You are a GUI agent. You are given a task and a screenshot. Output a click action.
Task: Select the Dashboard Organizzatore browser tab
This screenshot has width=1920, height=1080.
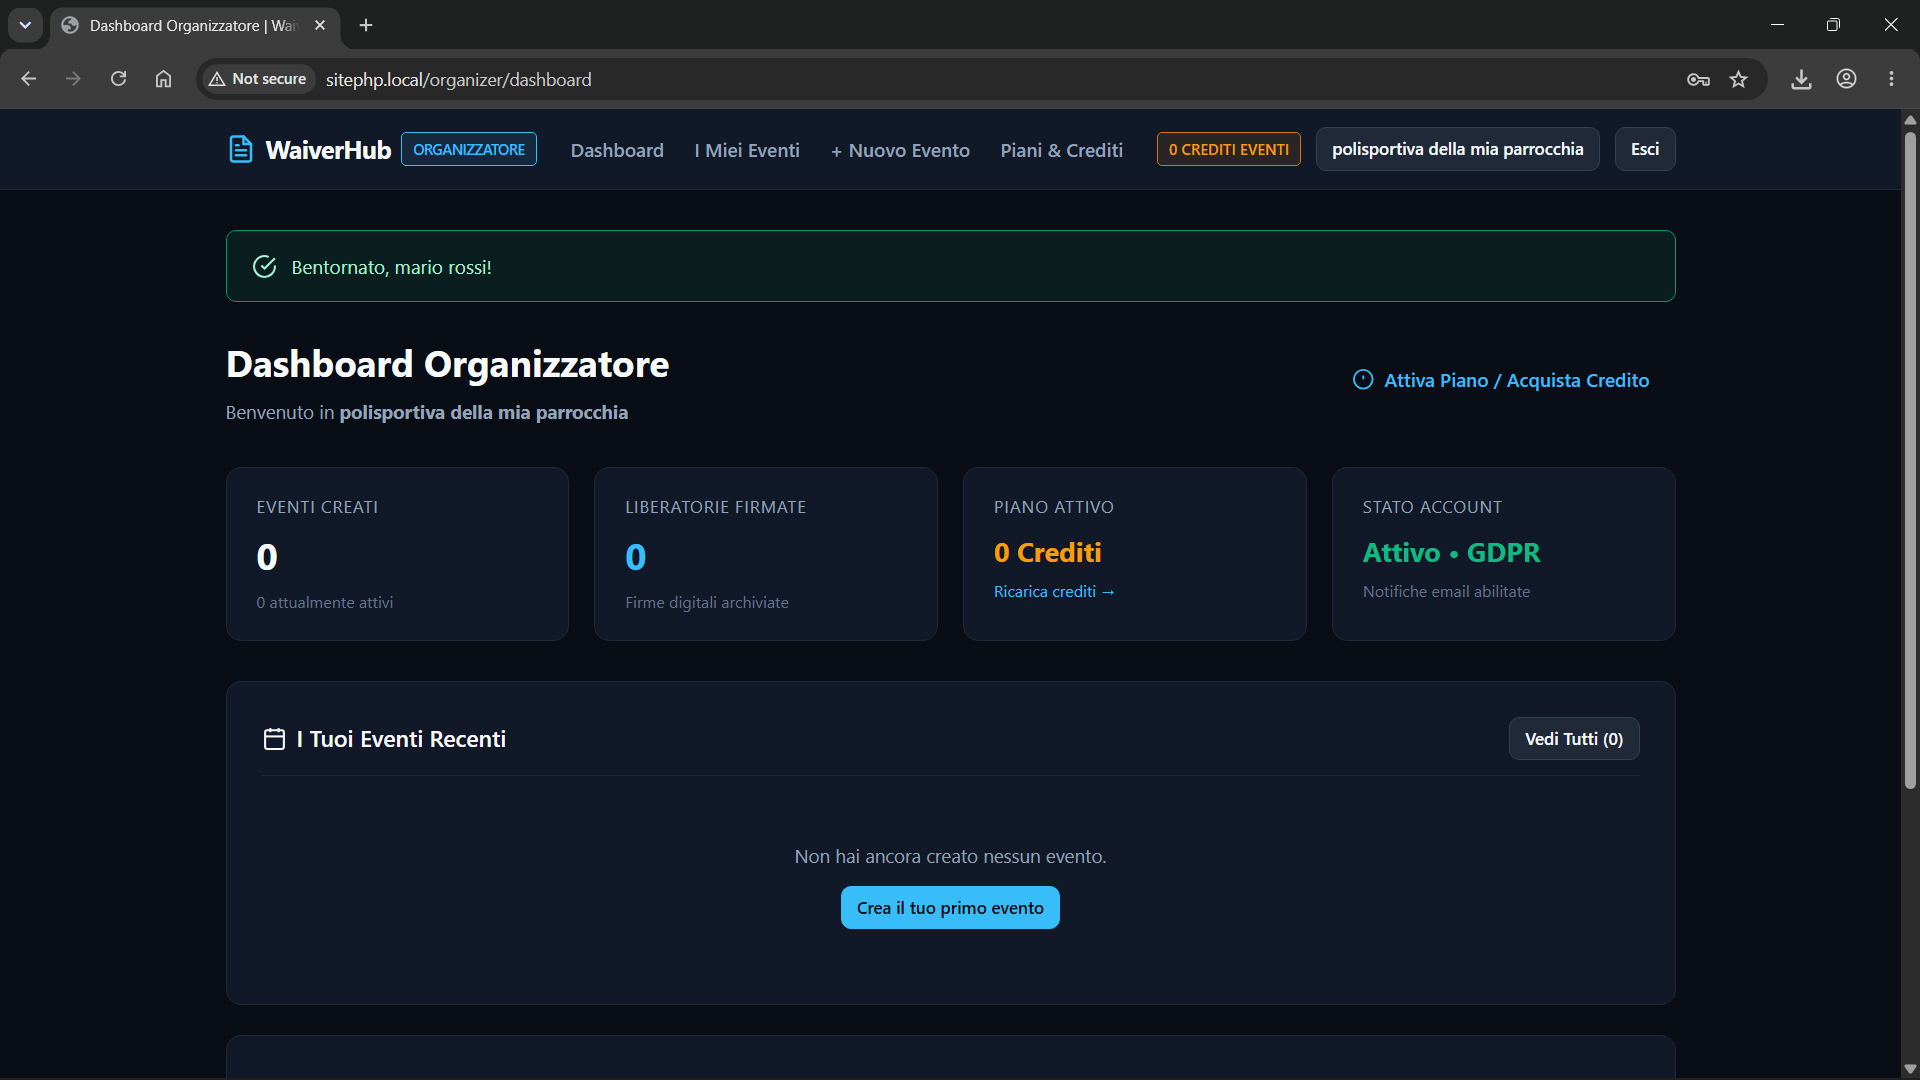tap(194, 26)
